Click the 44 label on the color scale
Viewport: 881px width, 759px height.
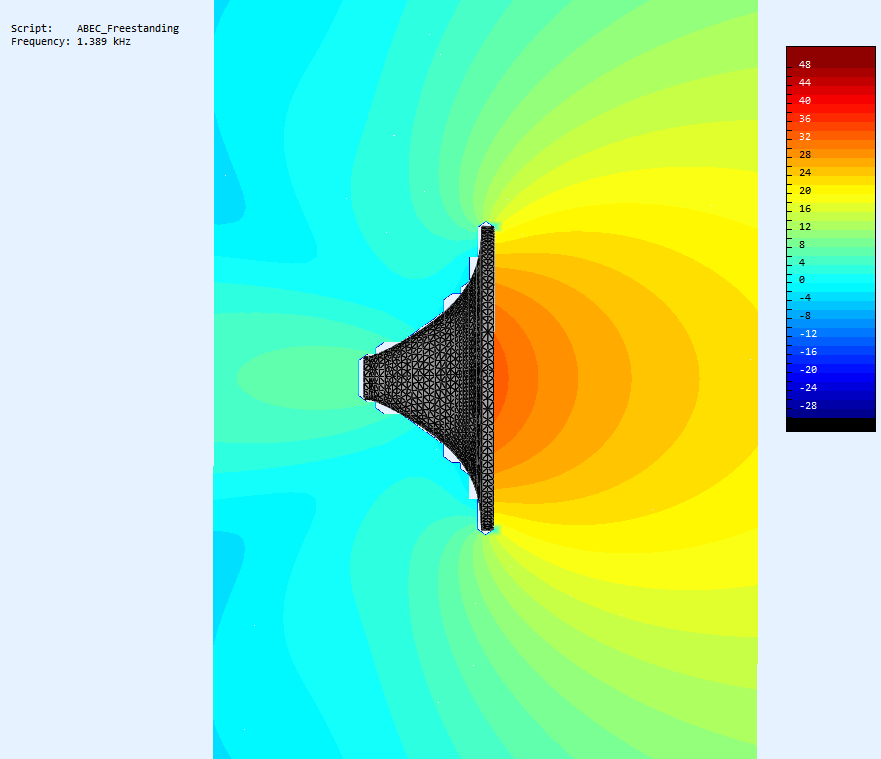(x=805, y=83)
